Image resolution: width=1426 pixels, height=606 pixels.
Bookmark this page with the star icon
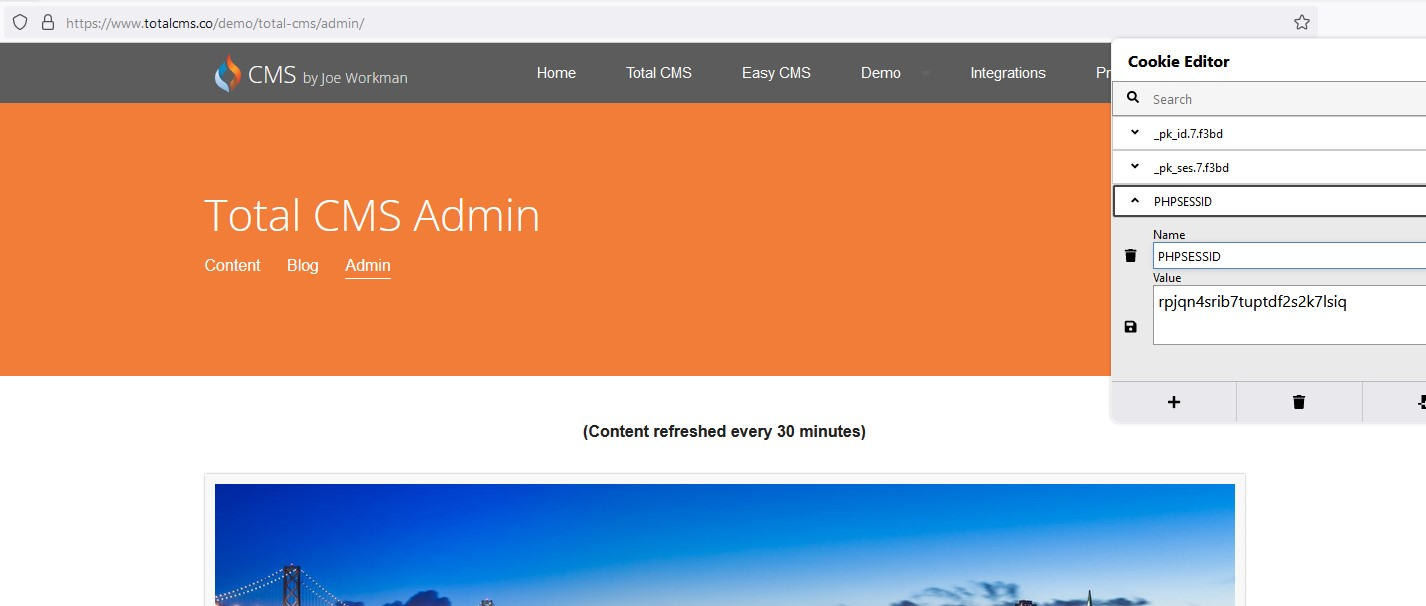(1301, 22)
